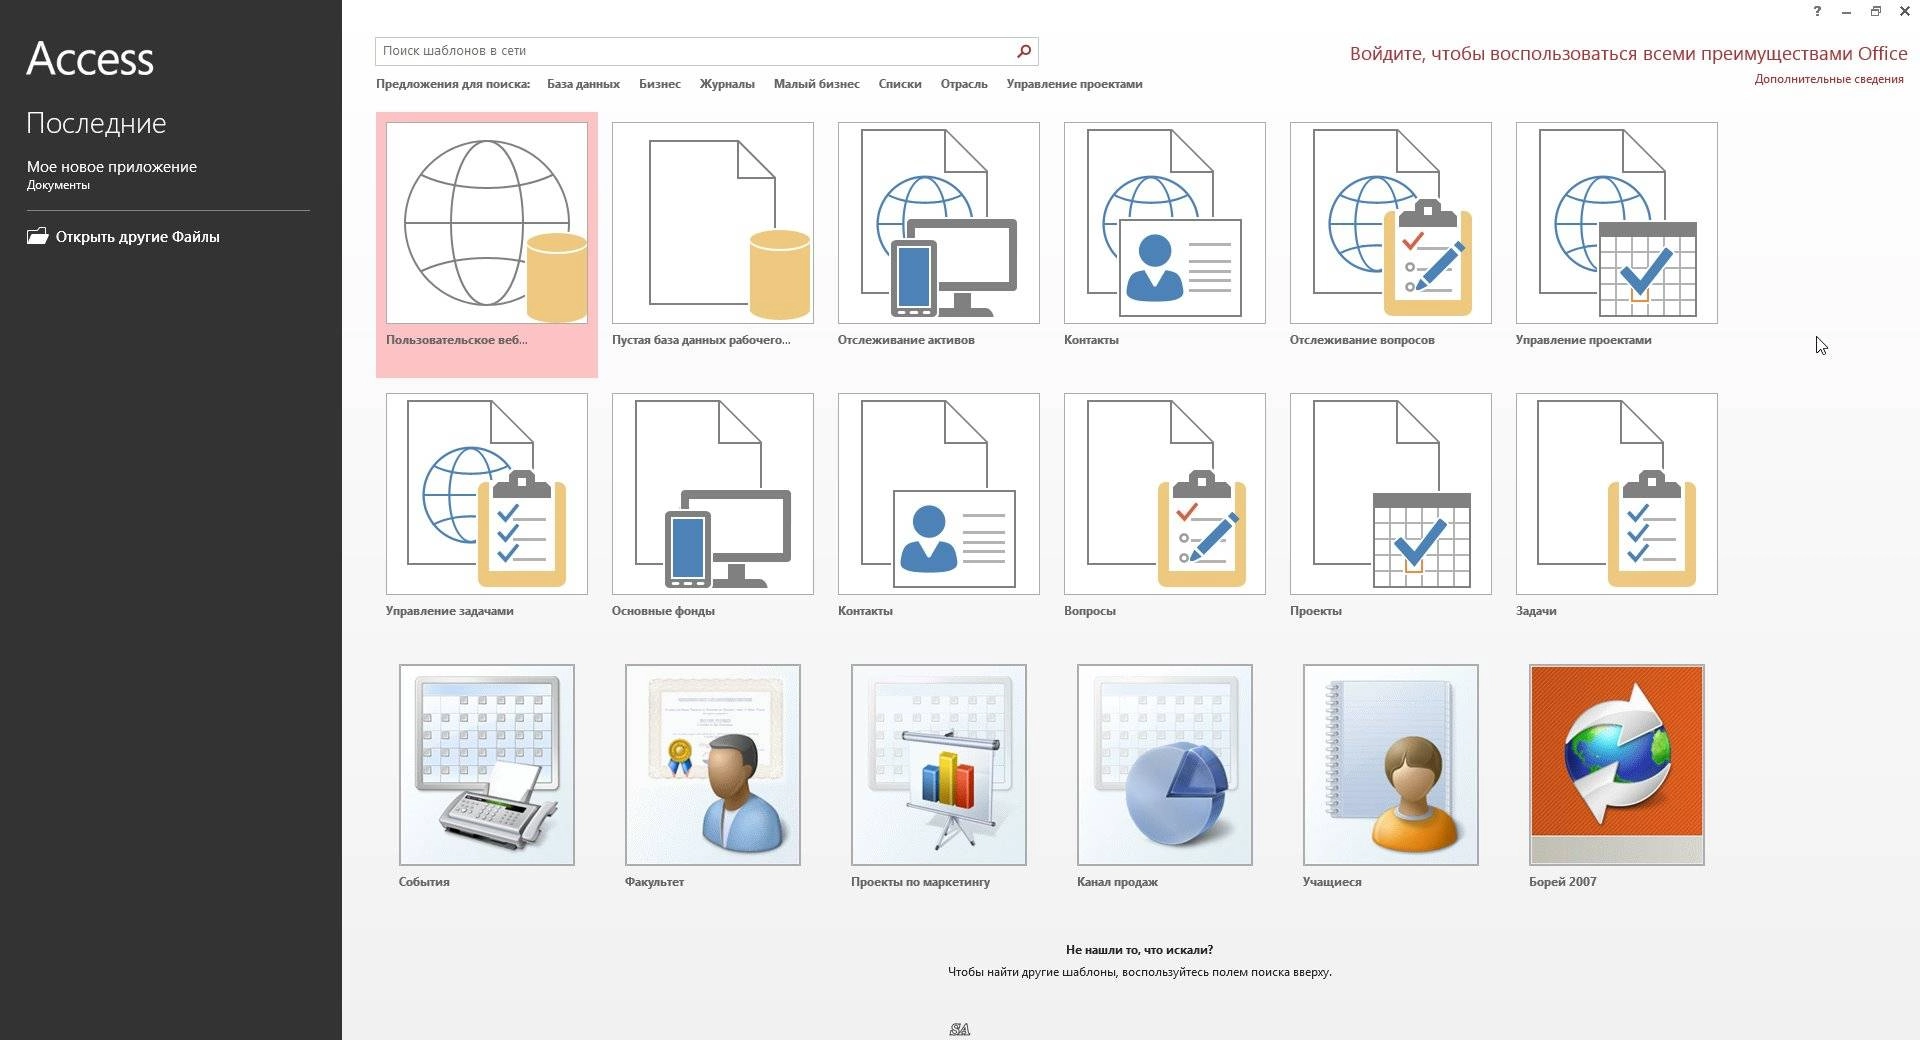Click the 'События' caption text

[424, 882]
